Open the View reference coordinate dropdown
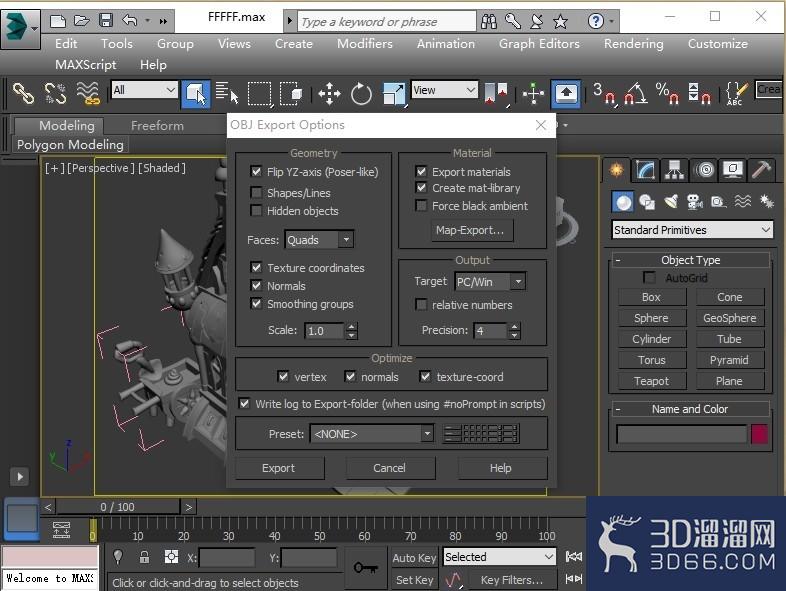The height and width of the screenshot is (591, 786). 444,90
